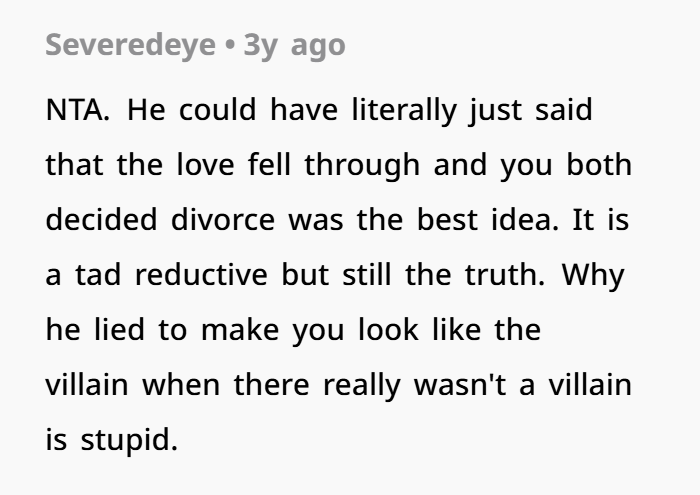Image resolution: width=700 pixels, height=495 pixels.
Task: Click the word "reductive" in the comment
Action: point(201,275)
